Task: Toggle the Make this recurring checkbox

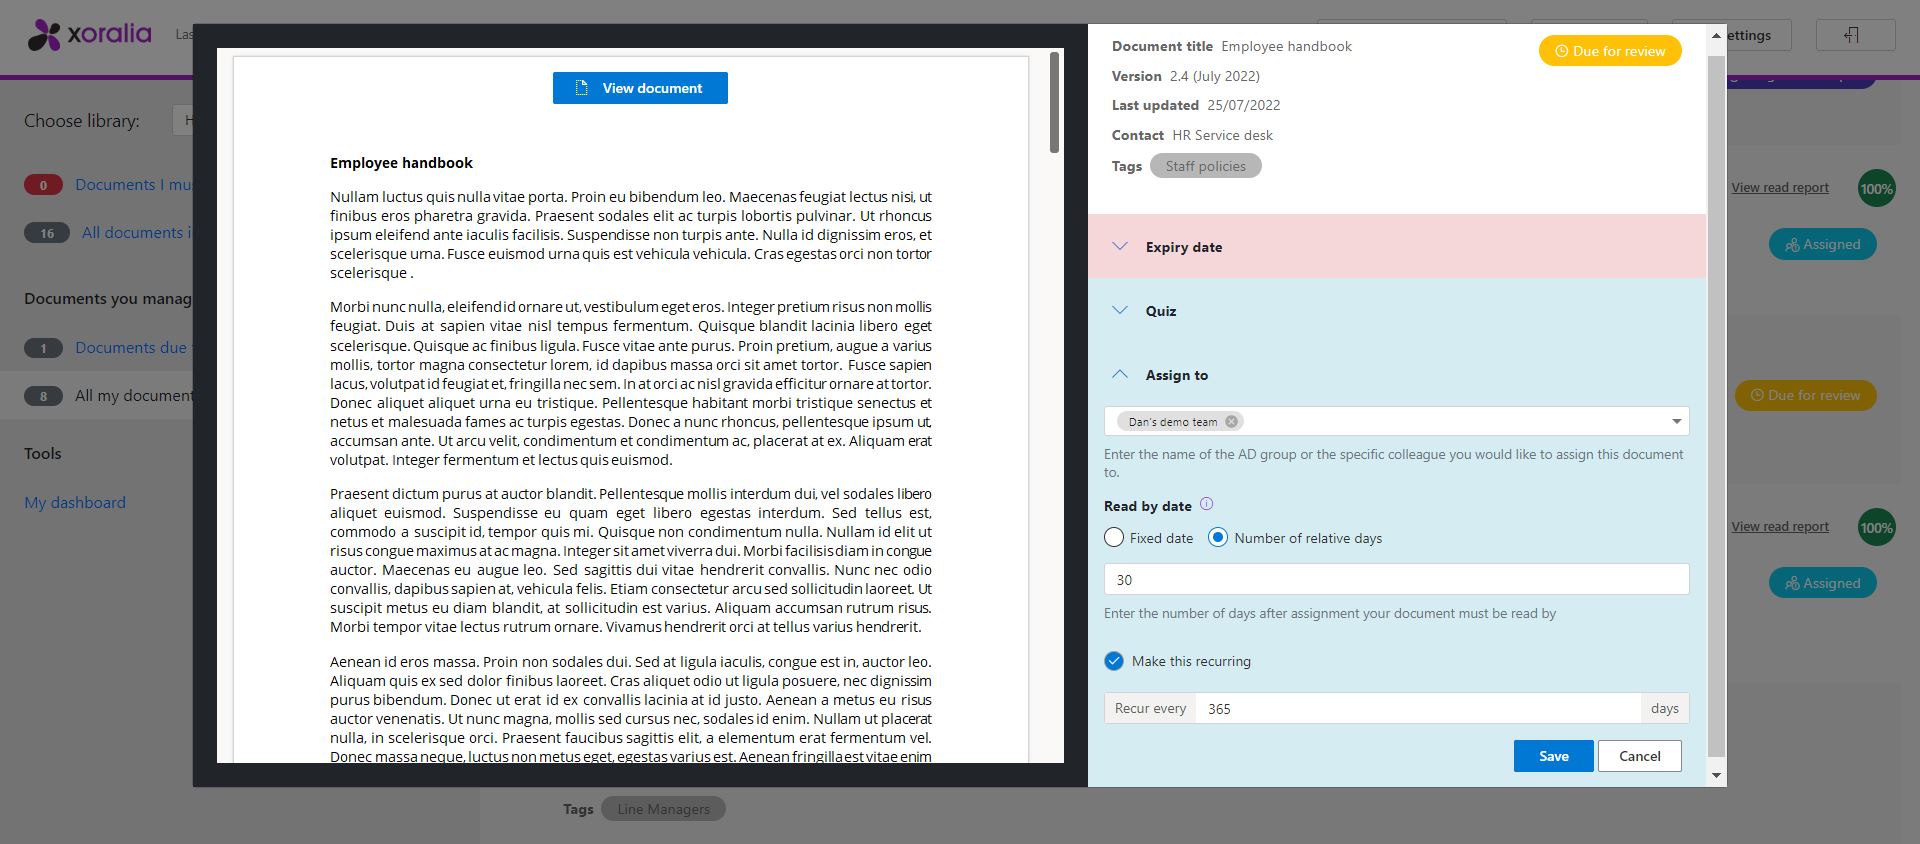Action: pos(1114,661)
